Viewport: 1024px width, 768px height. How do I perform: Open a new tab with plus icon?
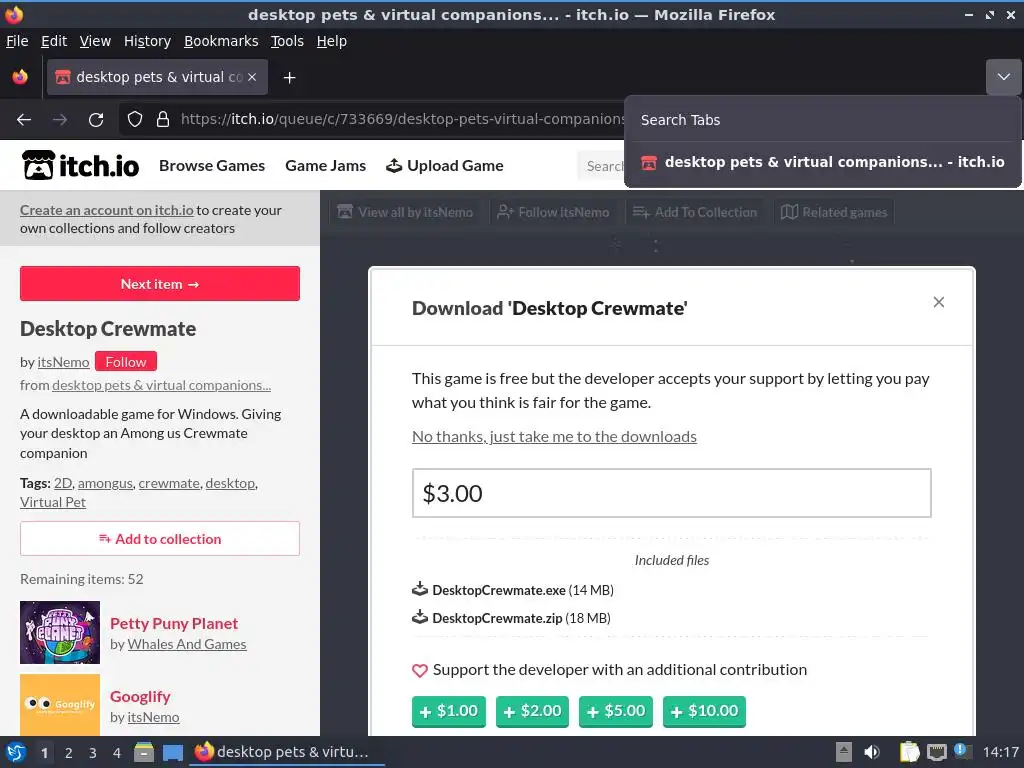pyautogui.click(x=289, y=78)
